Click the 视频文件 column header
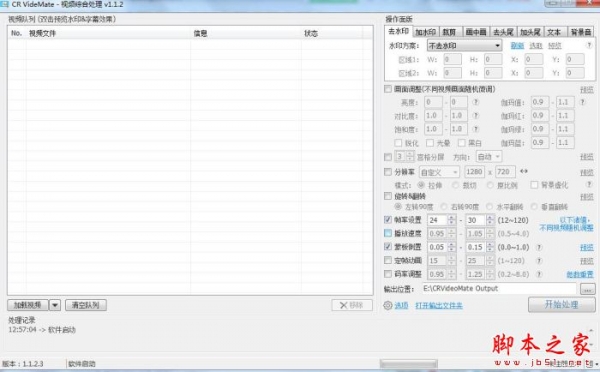Screen dimensions: 600x372 point(108,33)
